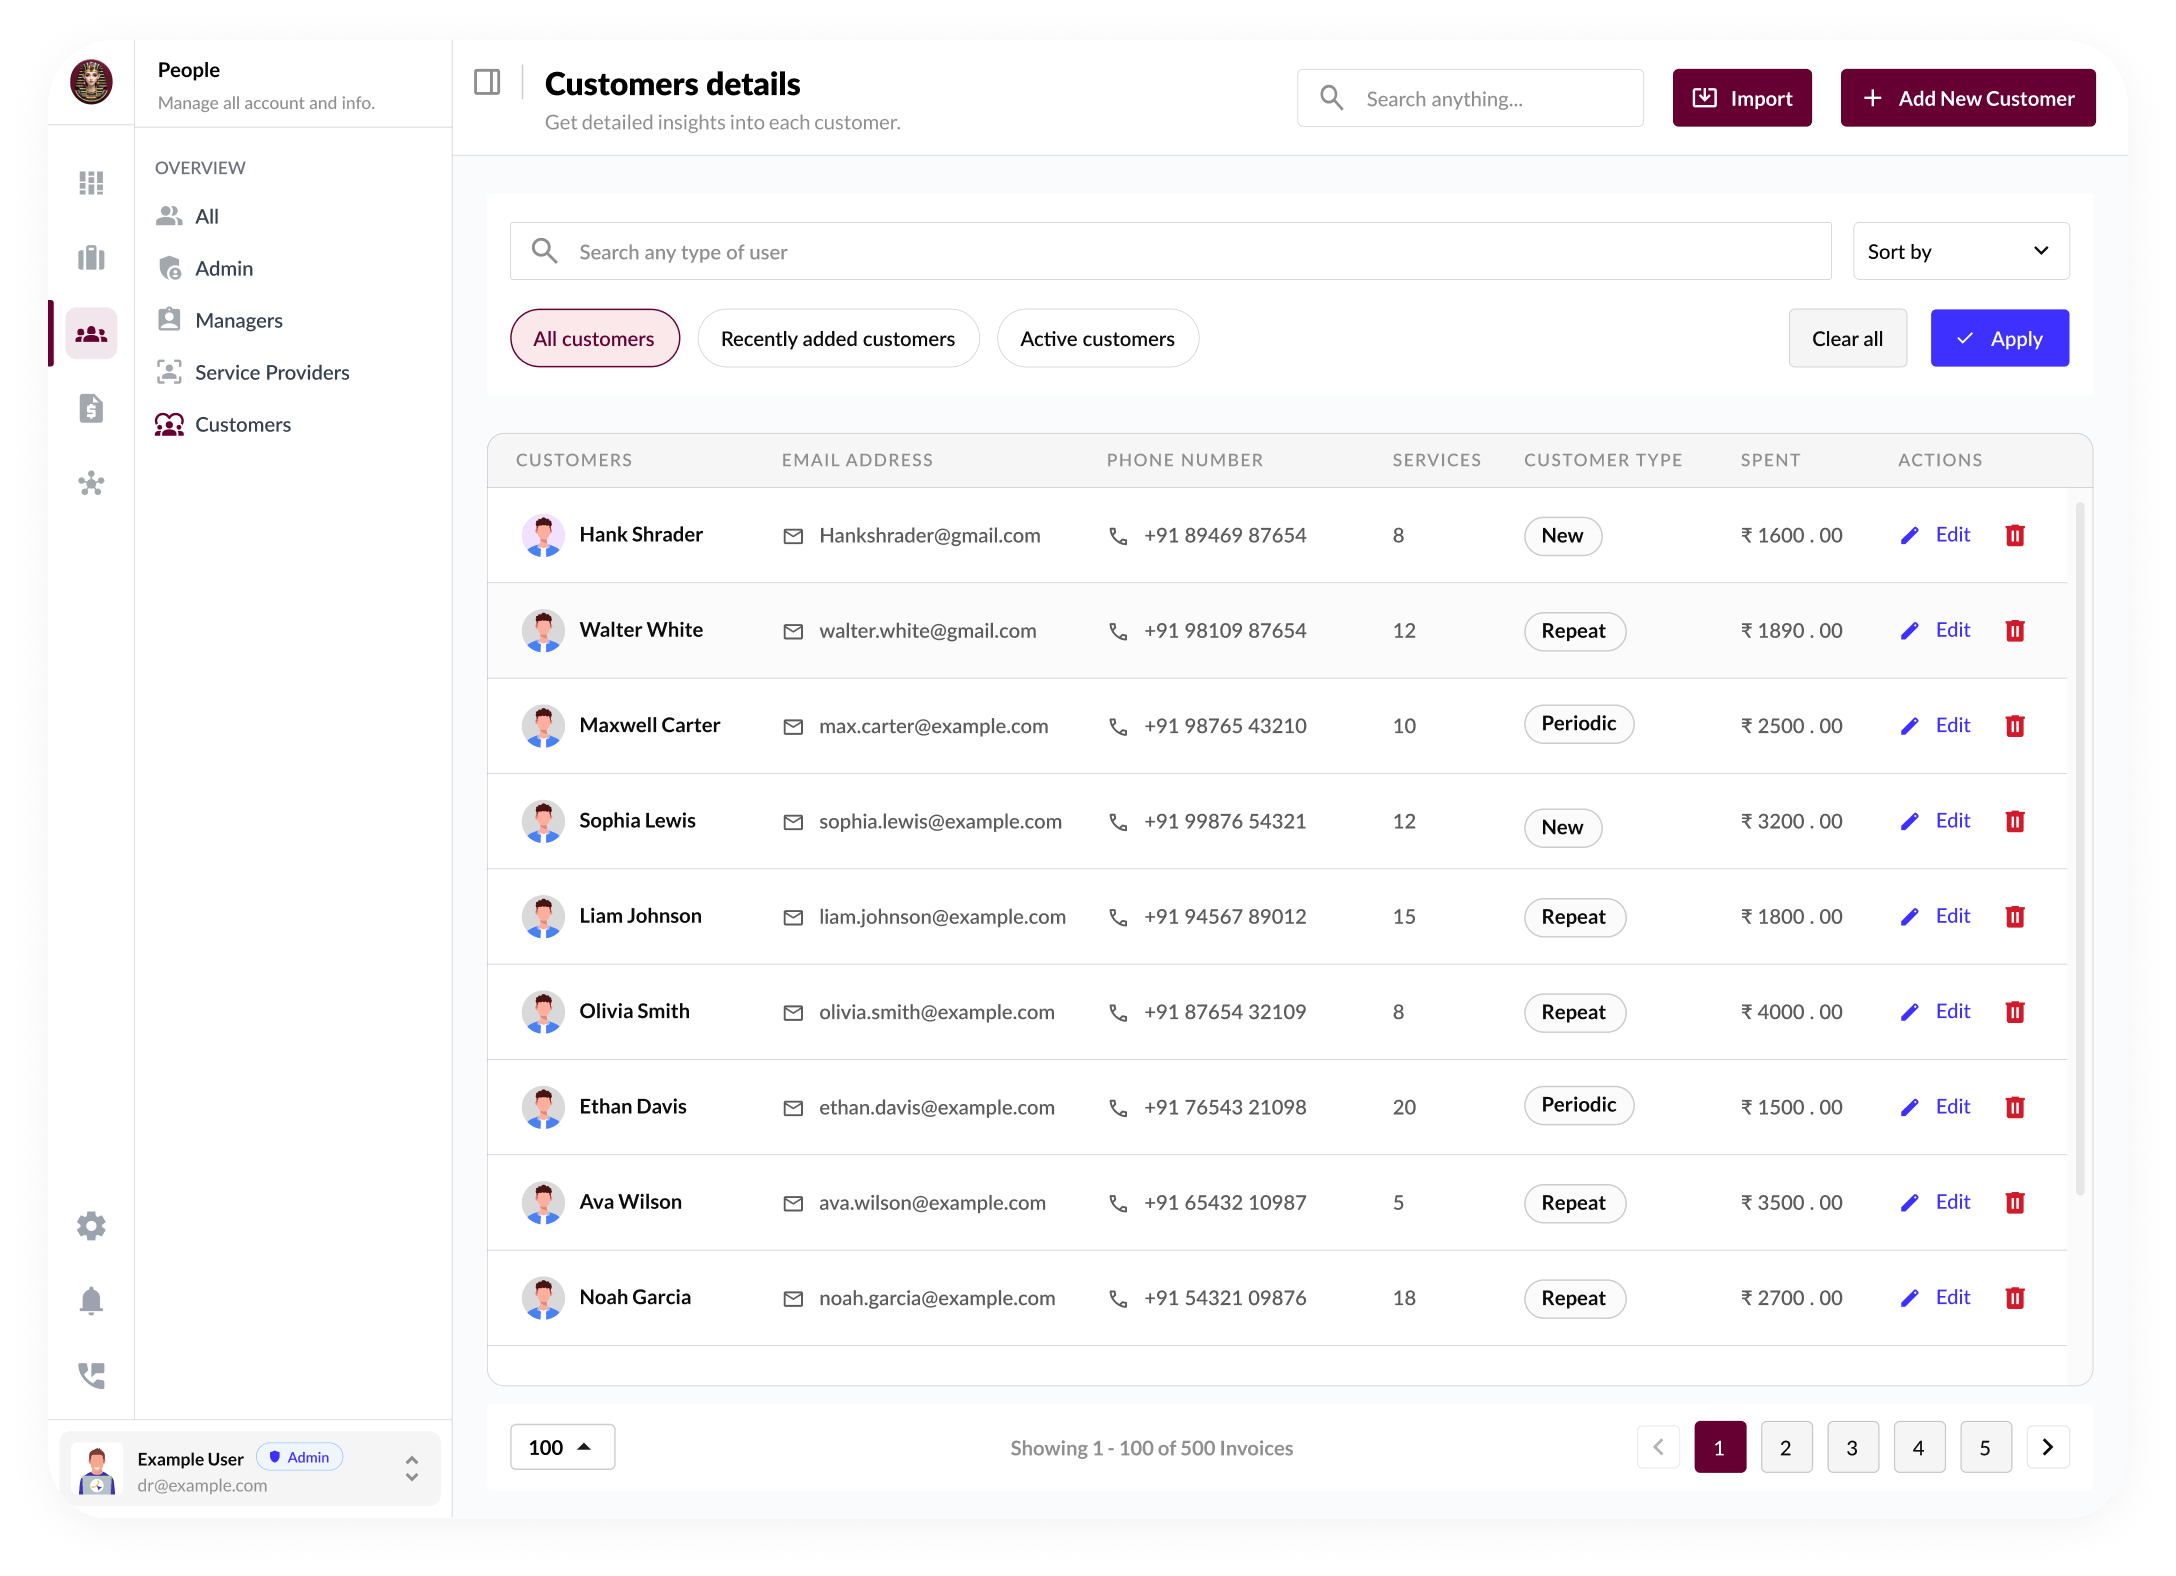Delete Ava Wilson using trash icon
Screen dimensions: 2176x1576
pos(2015,1202)
